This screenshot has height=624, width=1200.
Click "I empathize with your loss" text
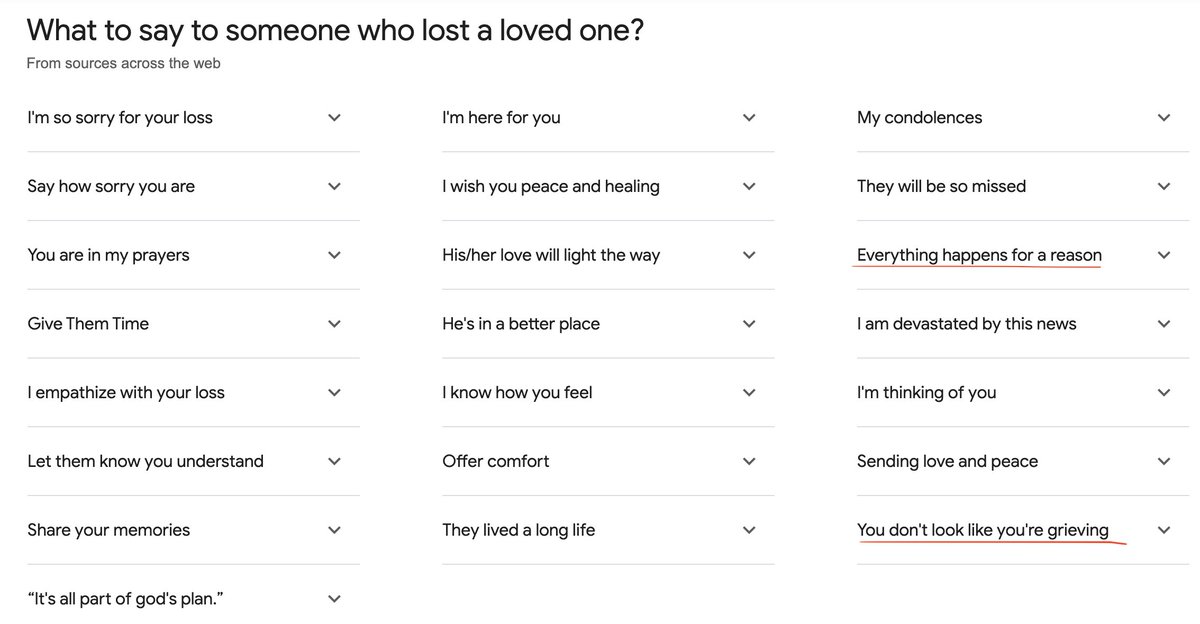pyautogui.click(x=126, y=393)
